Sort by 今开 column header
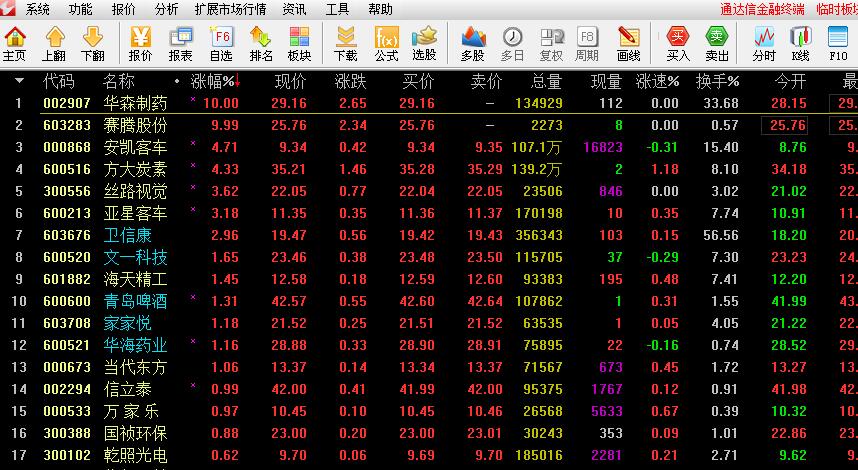 (x=791, y=82)
